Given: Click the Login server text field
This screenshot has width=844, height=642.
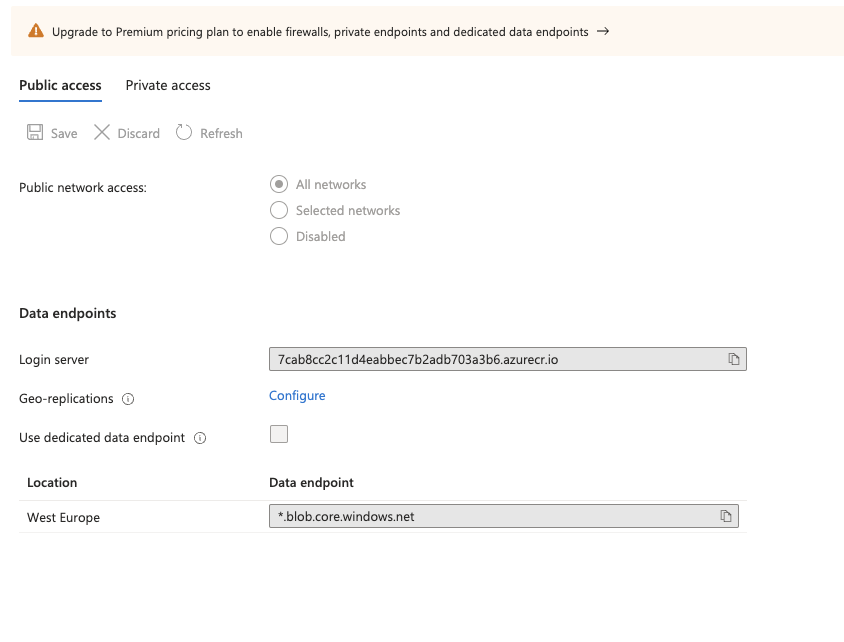Looking at the screenshot, I should click(490, 359).
